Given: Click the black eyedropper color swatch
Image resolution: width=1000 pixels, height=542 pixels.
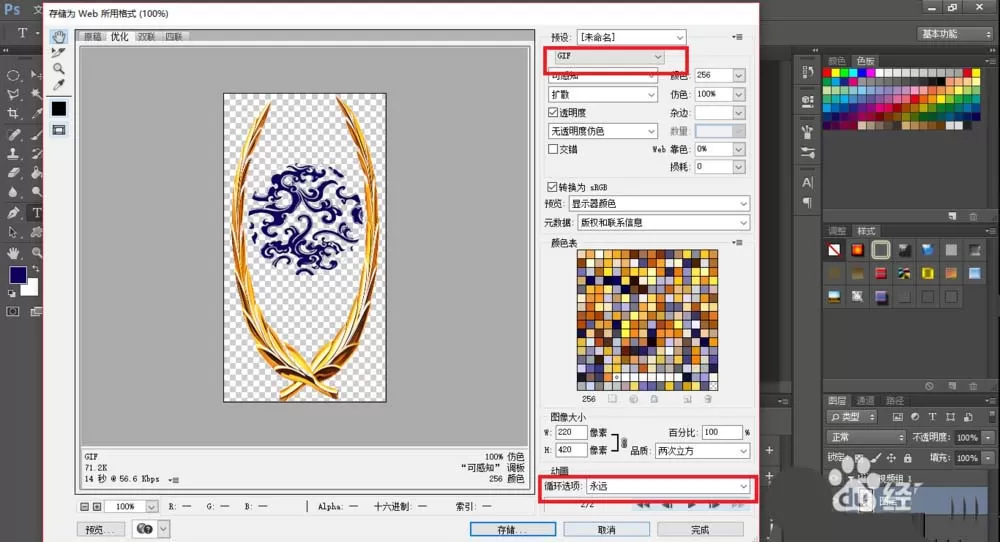Looking at the screenshot, I should pos(59,108).
